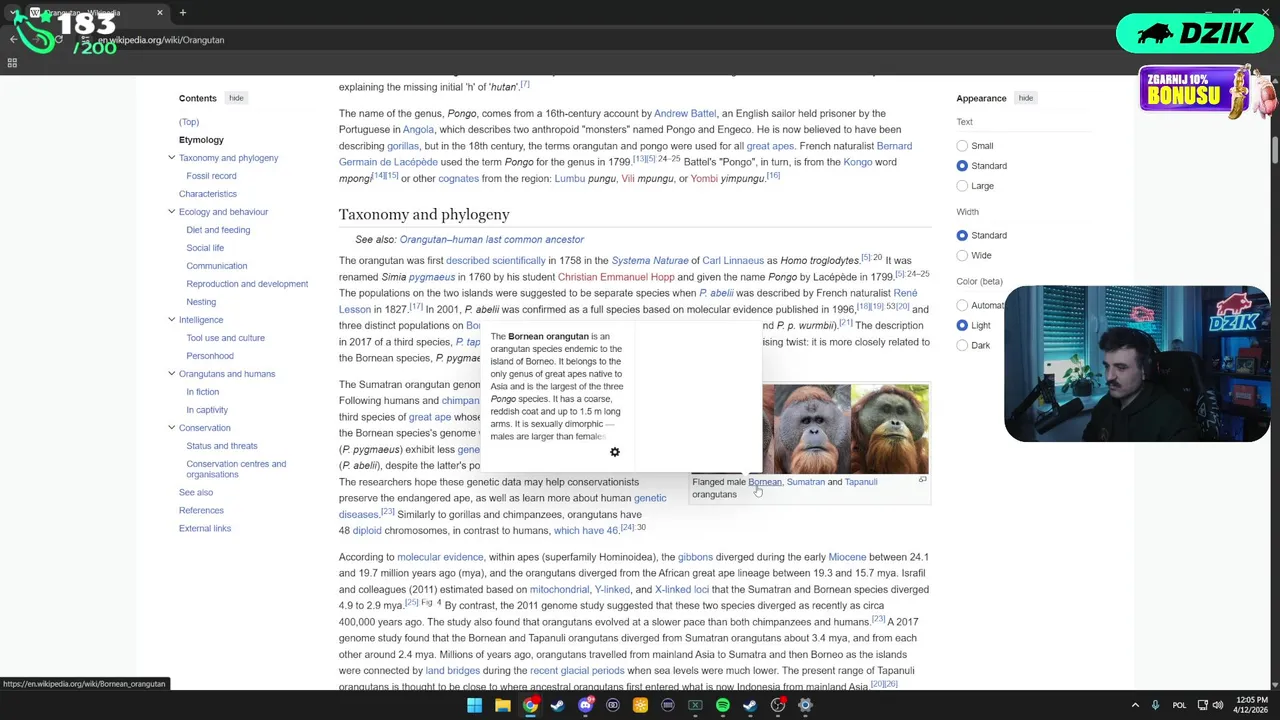Select Dark color mode

pyautogui.click(x=962, y=345)
